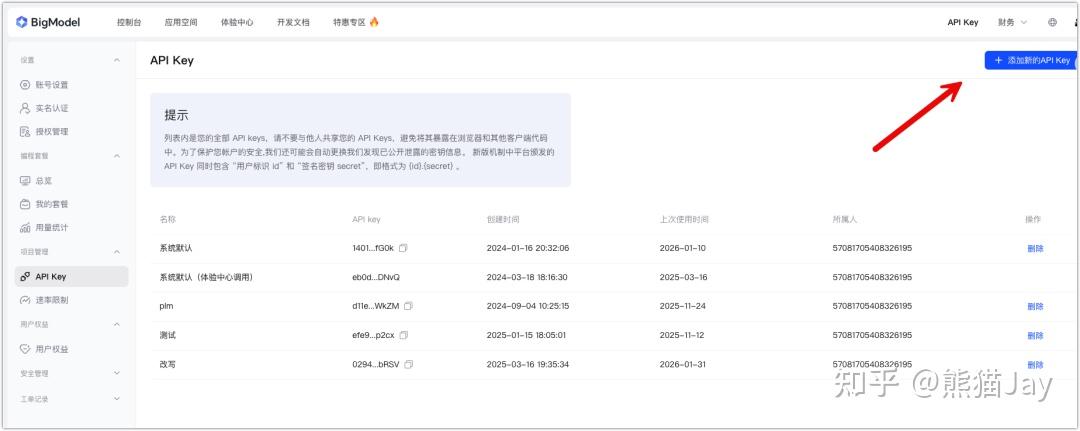The height and width of the screenshot is (431, 1080).
Task: Expand the 安全管理 sidebar section
Action: tap(116, 373)
